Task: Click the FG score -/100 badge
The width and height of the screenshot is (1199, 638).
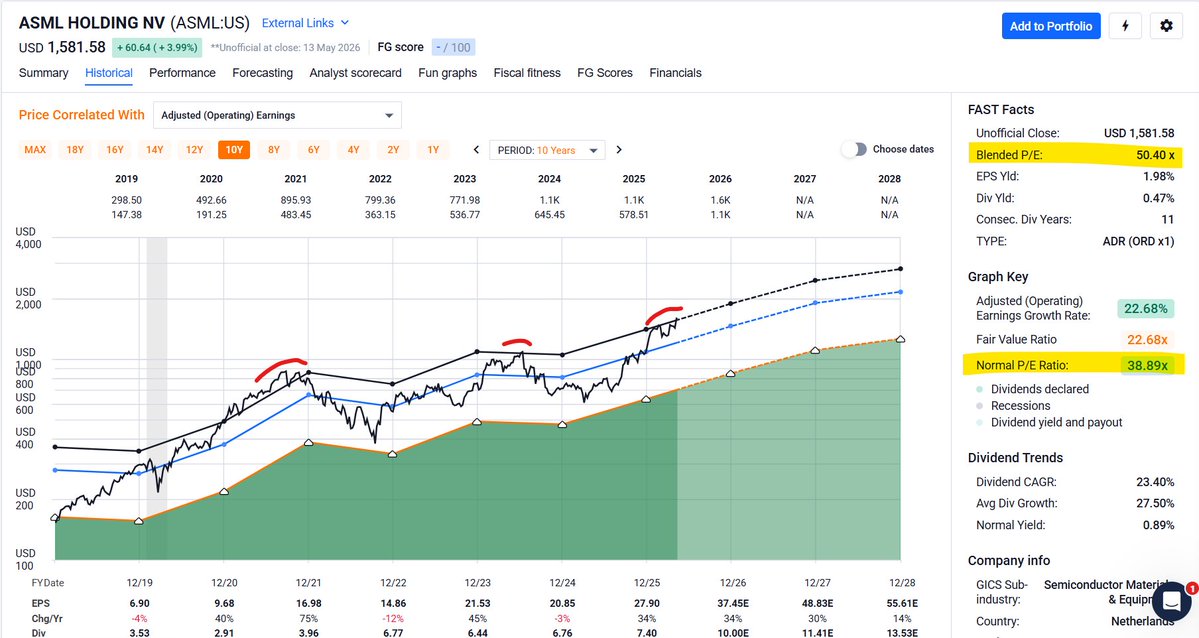Action: coord(453,47)
